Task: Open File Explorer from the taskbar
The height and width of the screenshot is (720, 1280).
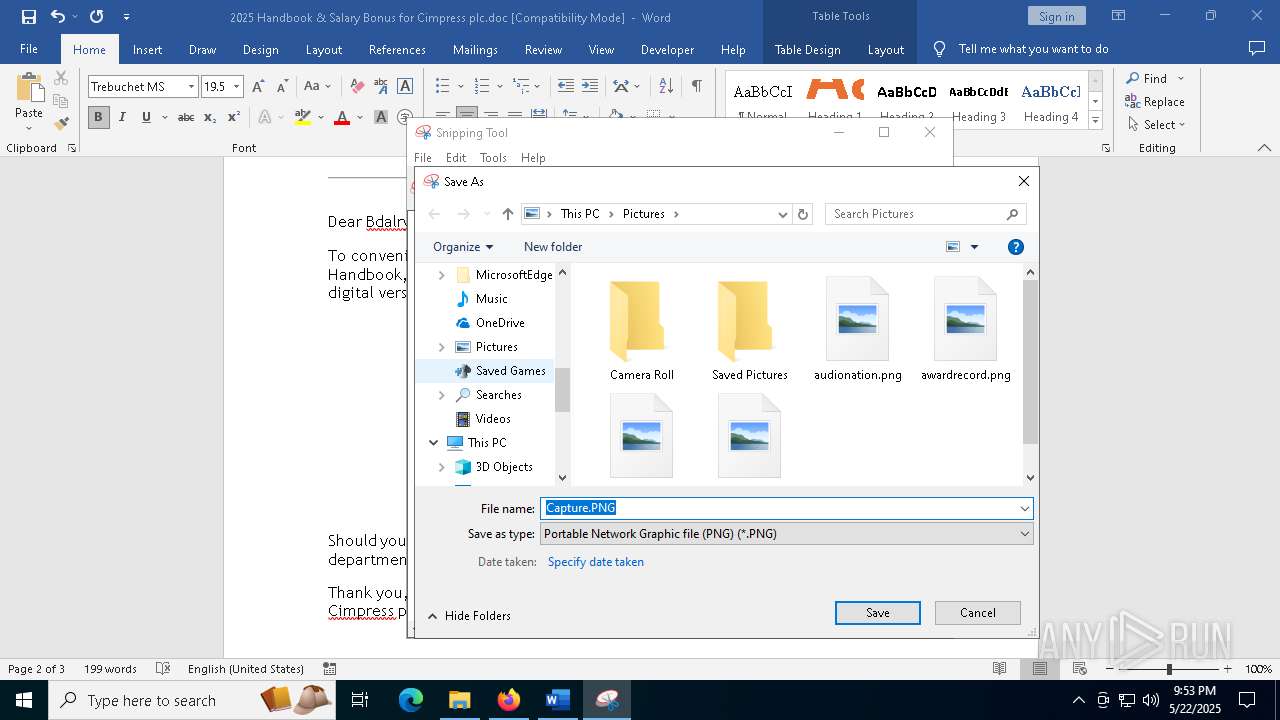Action: [x=460, y=700]
